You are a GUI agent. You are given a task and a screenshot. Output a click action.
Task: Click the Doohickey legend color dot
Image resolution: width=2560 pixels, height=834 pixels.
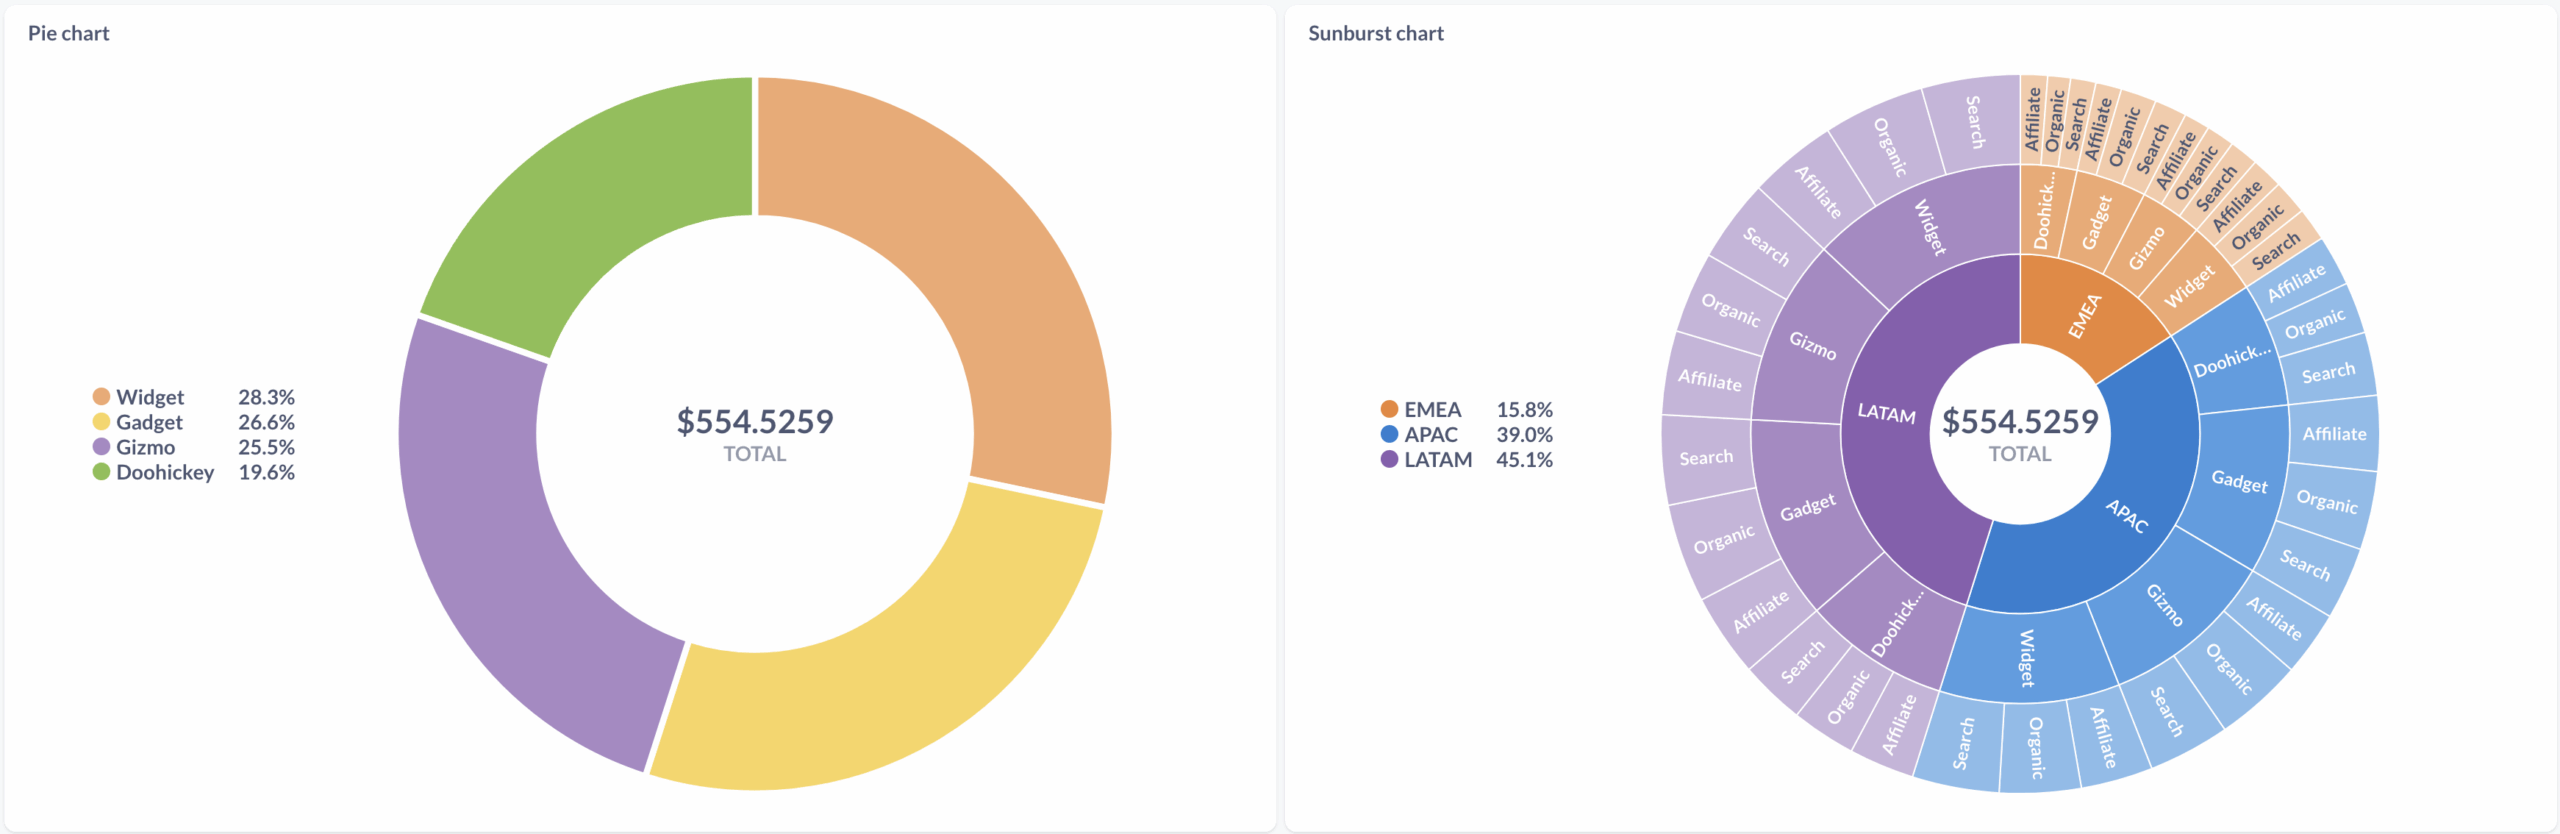[101, 472]
